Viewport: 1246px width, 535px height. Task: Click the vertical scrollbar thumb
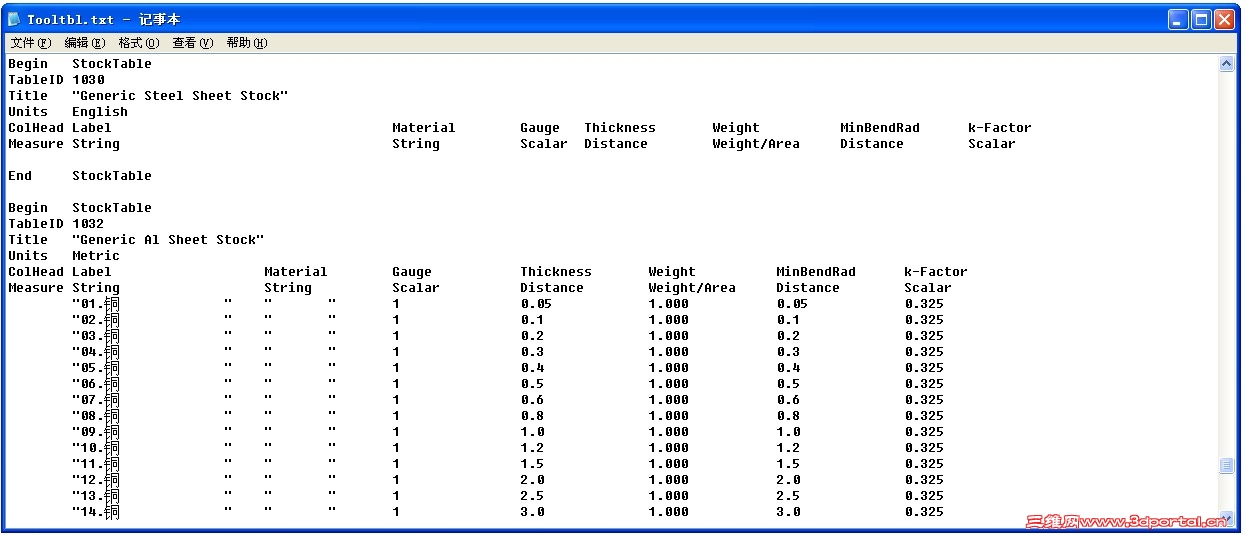(x=1227, y=466)
